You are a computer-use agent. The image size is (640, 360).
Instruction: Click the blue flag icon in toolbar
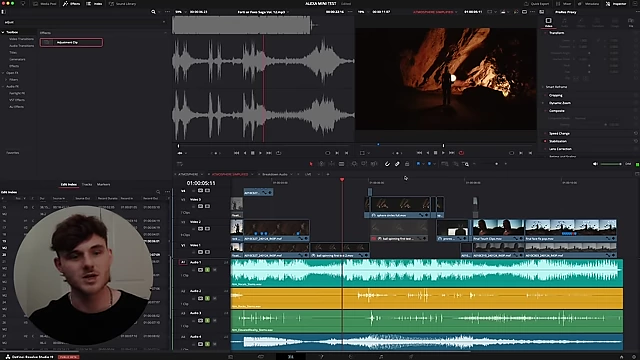click(x=418, y=164)
